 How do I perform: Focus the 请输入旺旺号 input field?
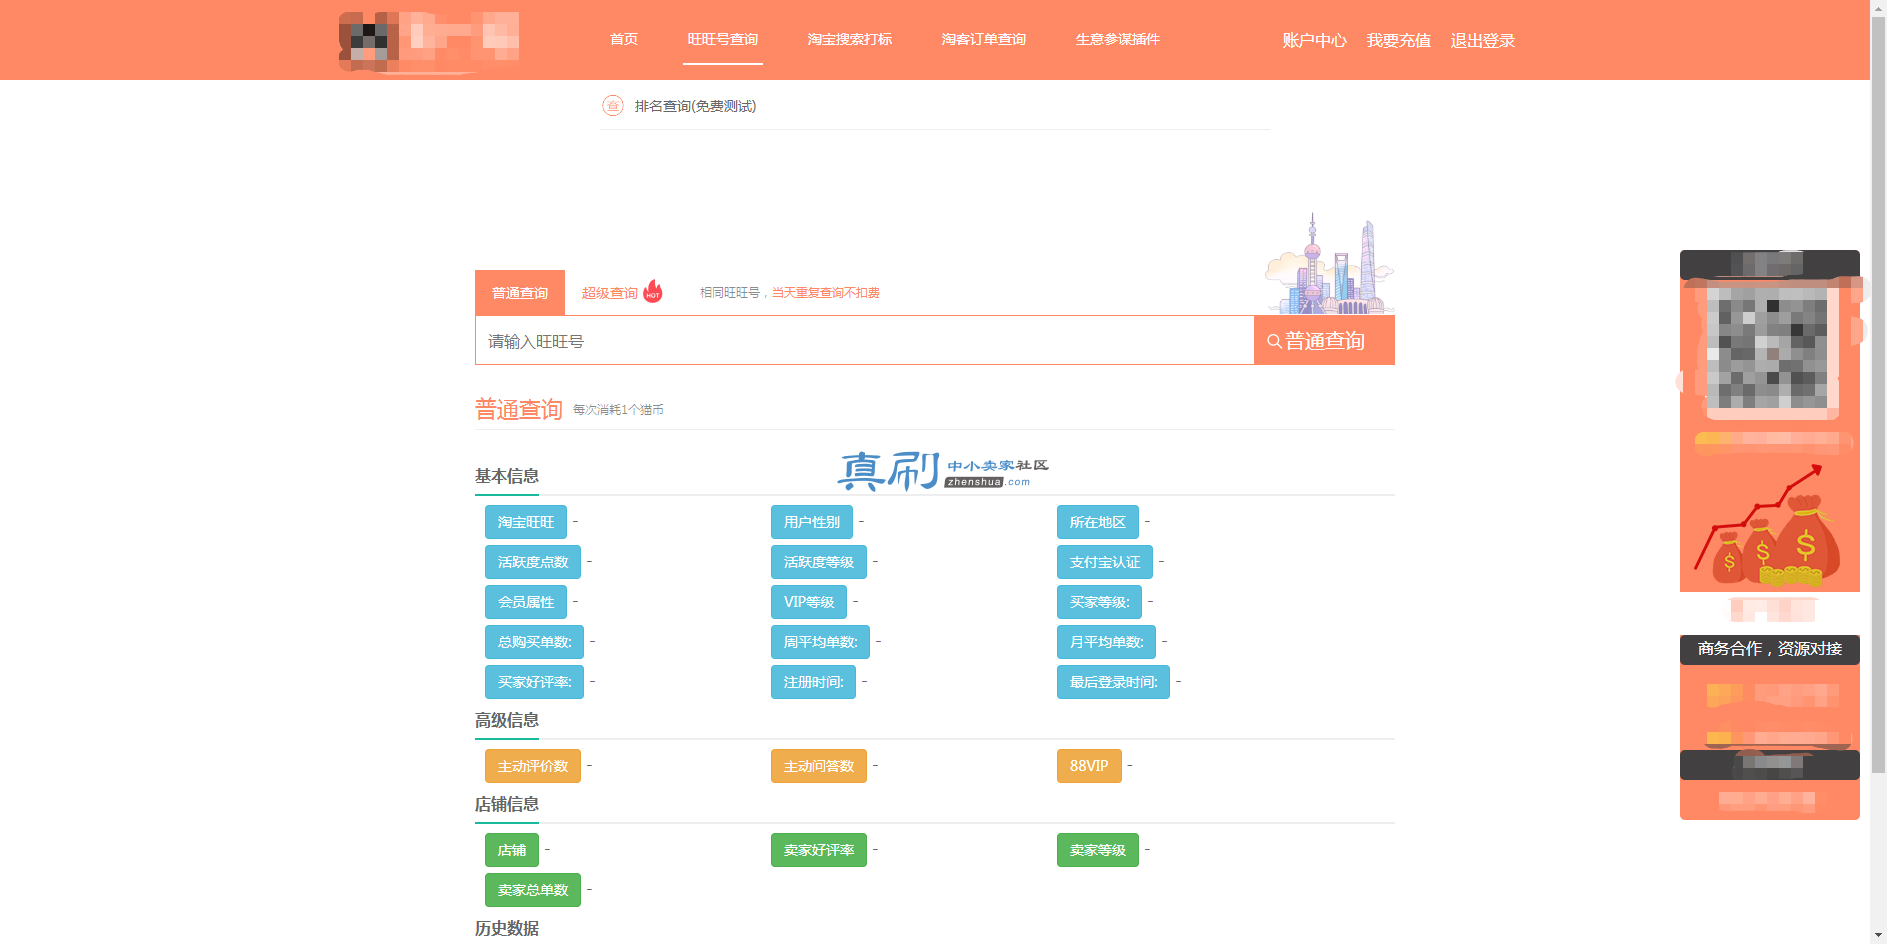click(x=864, y=341)
